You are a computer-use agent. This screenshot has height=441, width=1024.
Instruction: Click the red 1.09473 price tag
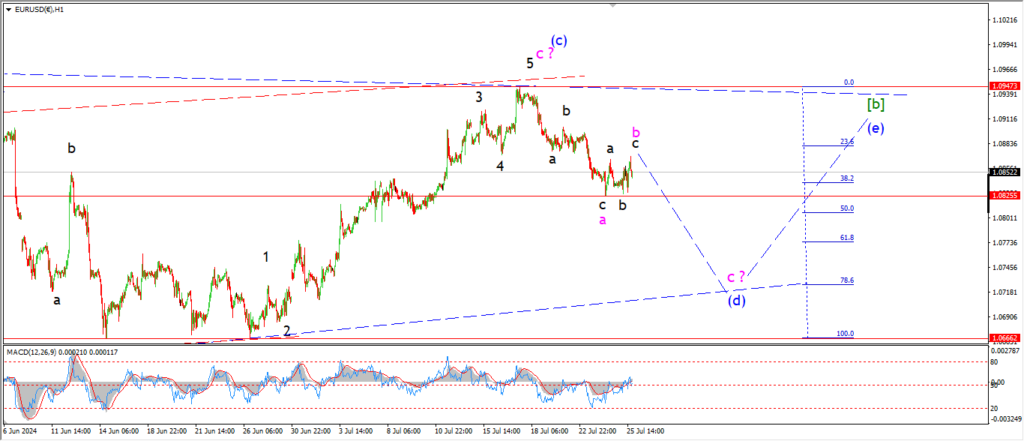[1004, 87]
